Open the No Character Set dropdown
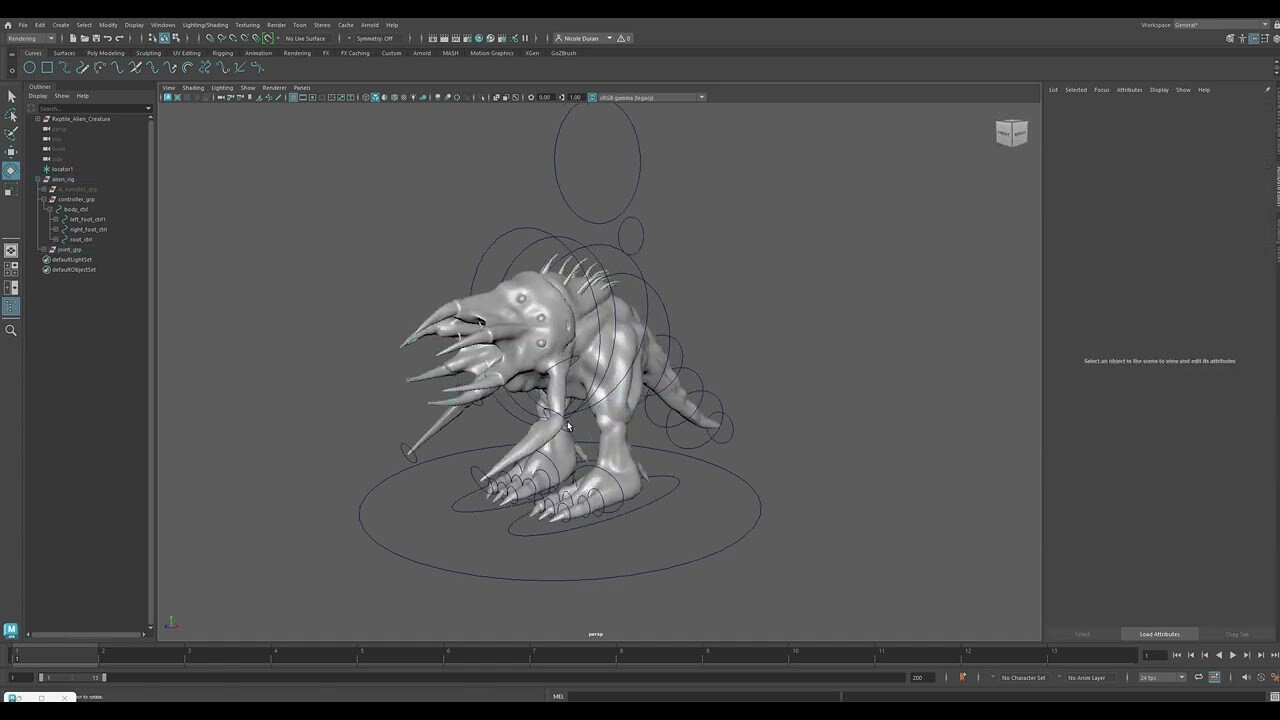Viewport: 1280px width, 720px height. pos(1023,677)
